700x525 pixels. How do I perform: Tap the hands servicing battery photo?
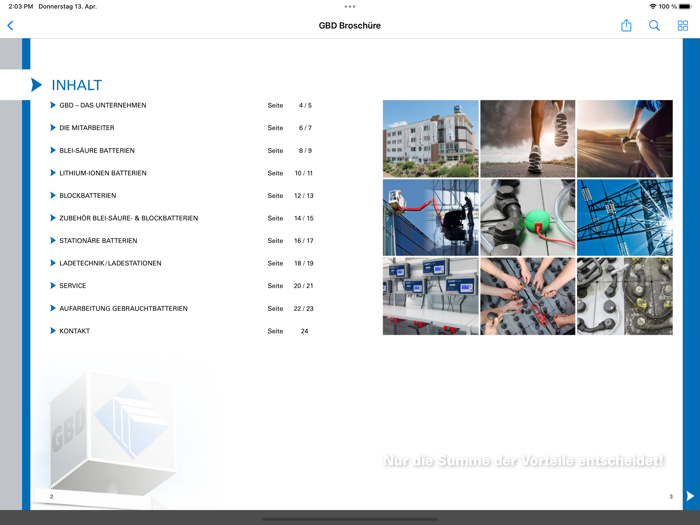tap(528, 296)
